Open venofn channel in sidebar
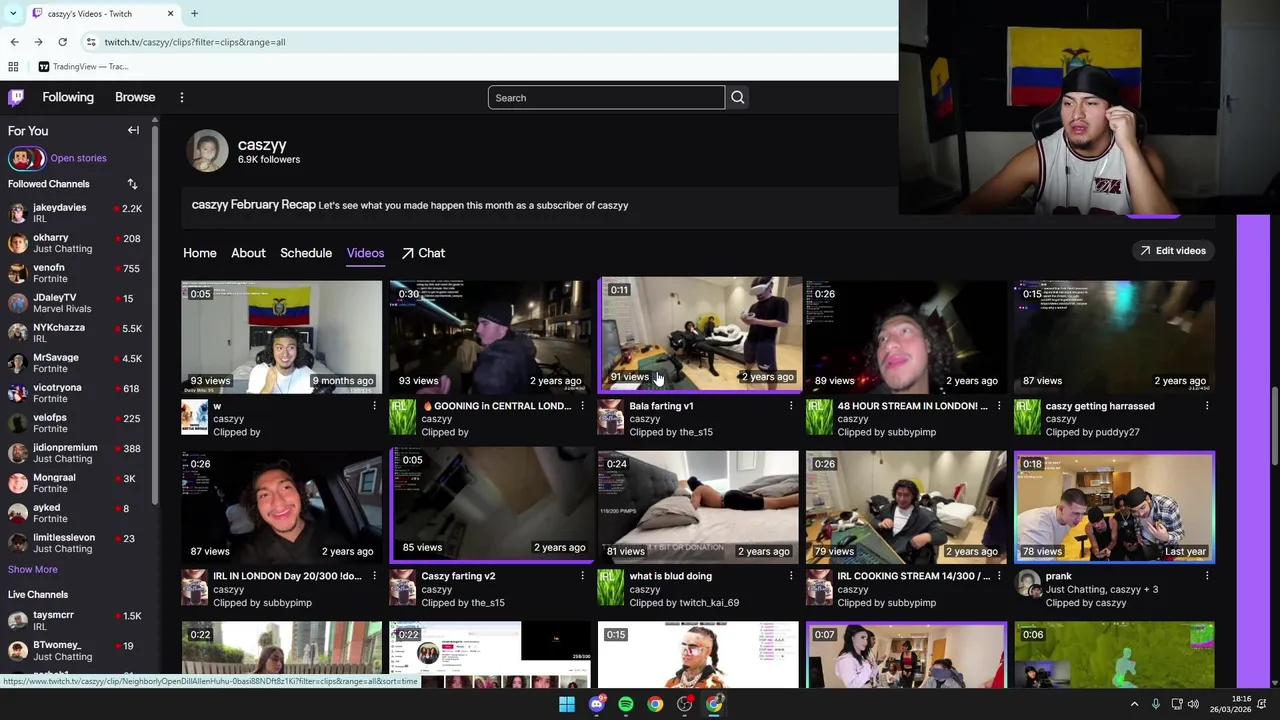The image size is (1280, 720). (76, 273)
